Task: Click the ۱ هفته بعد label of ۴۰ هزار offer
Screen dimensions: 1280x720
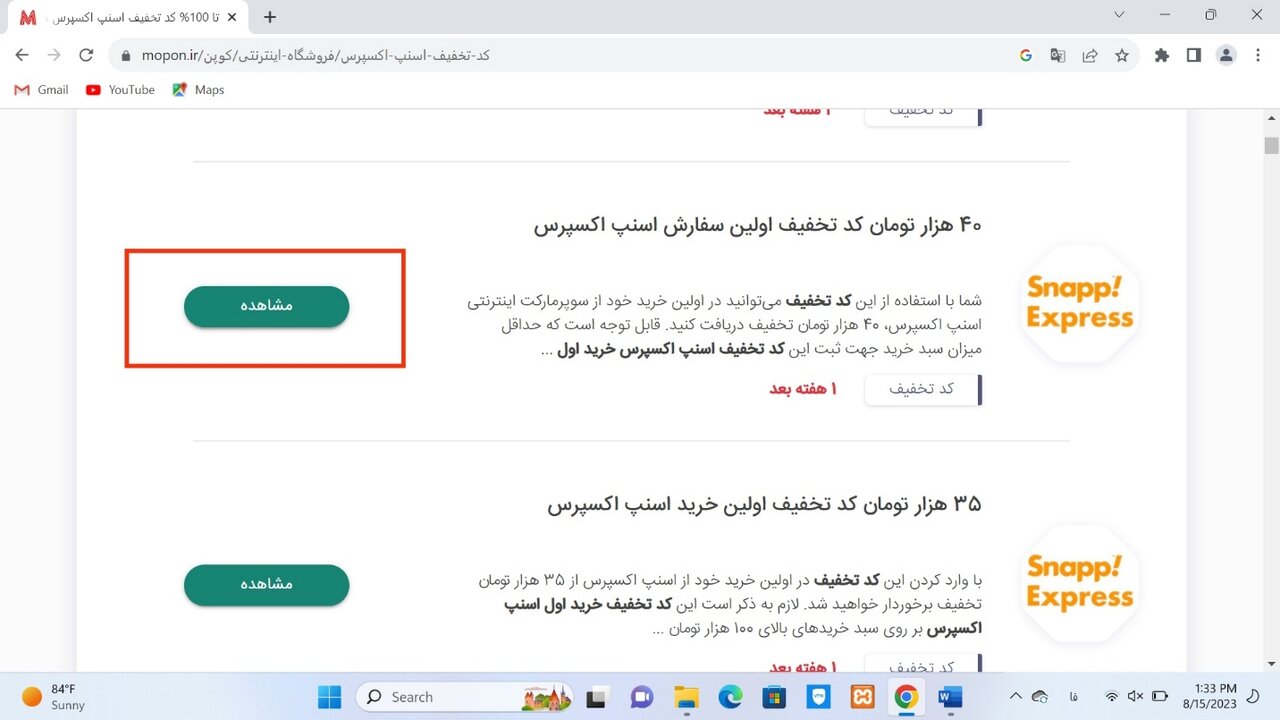Action: (x=802, y=389)
